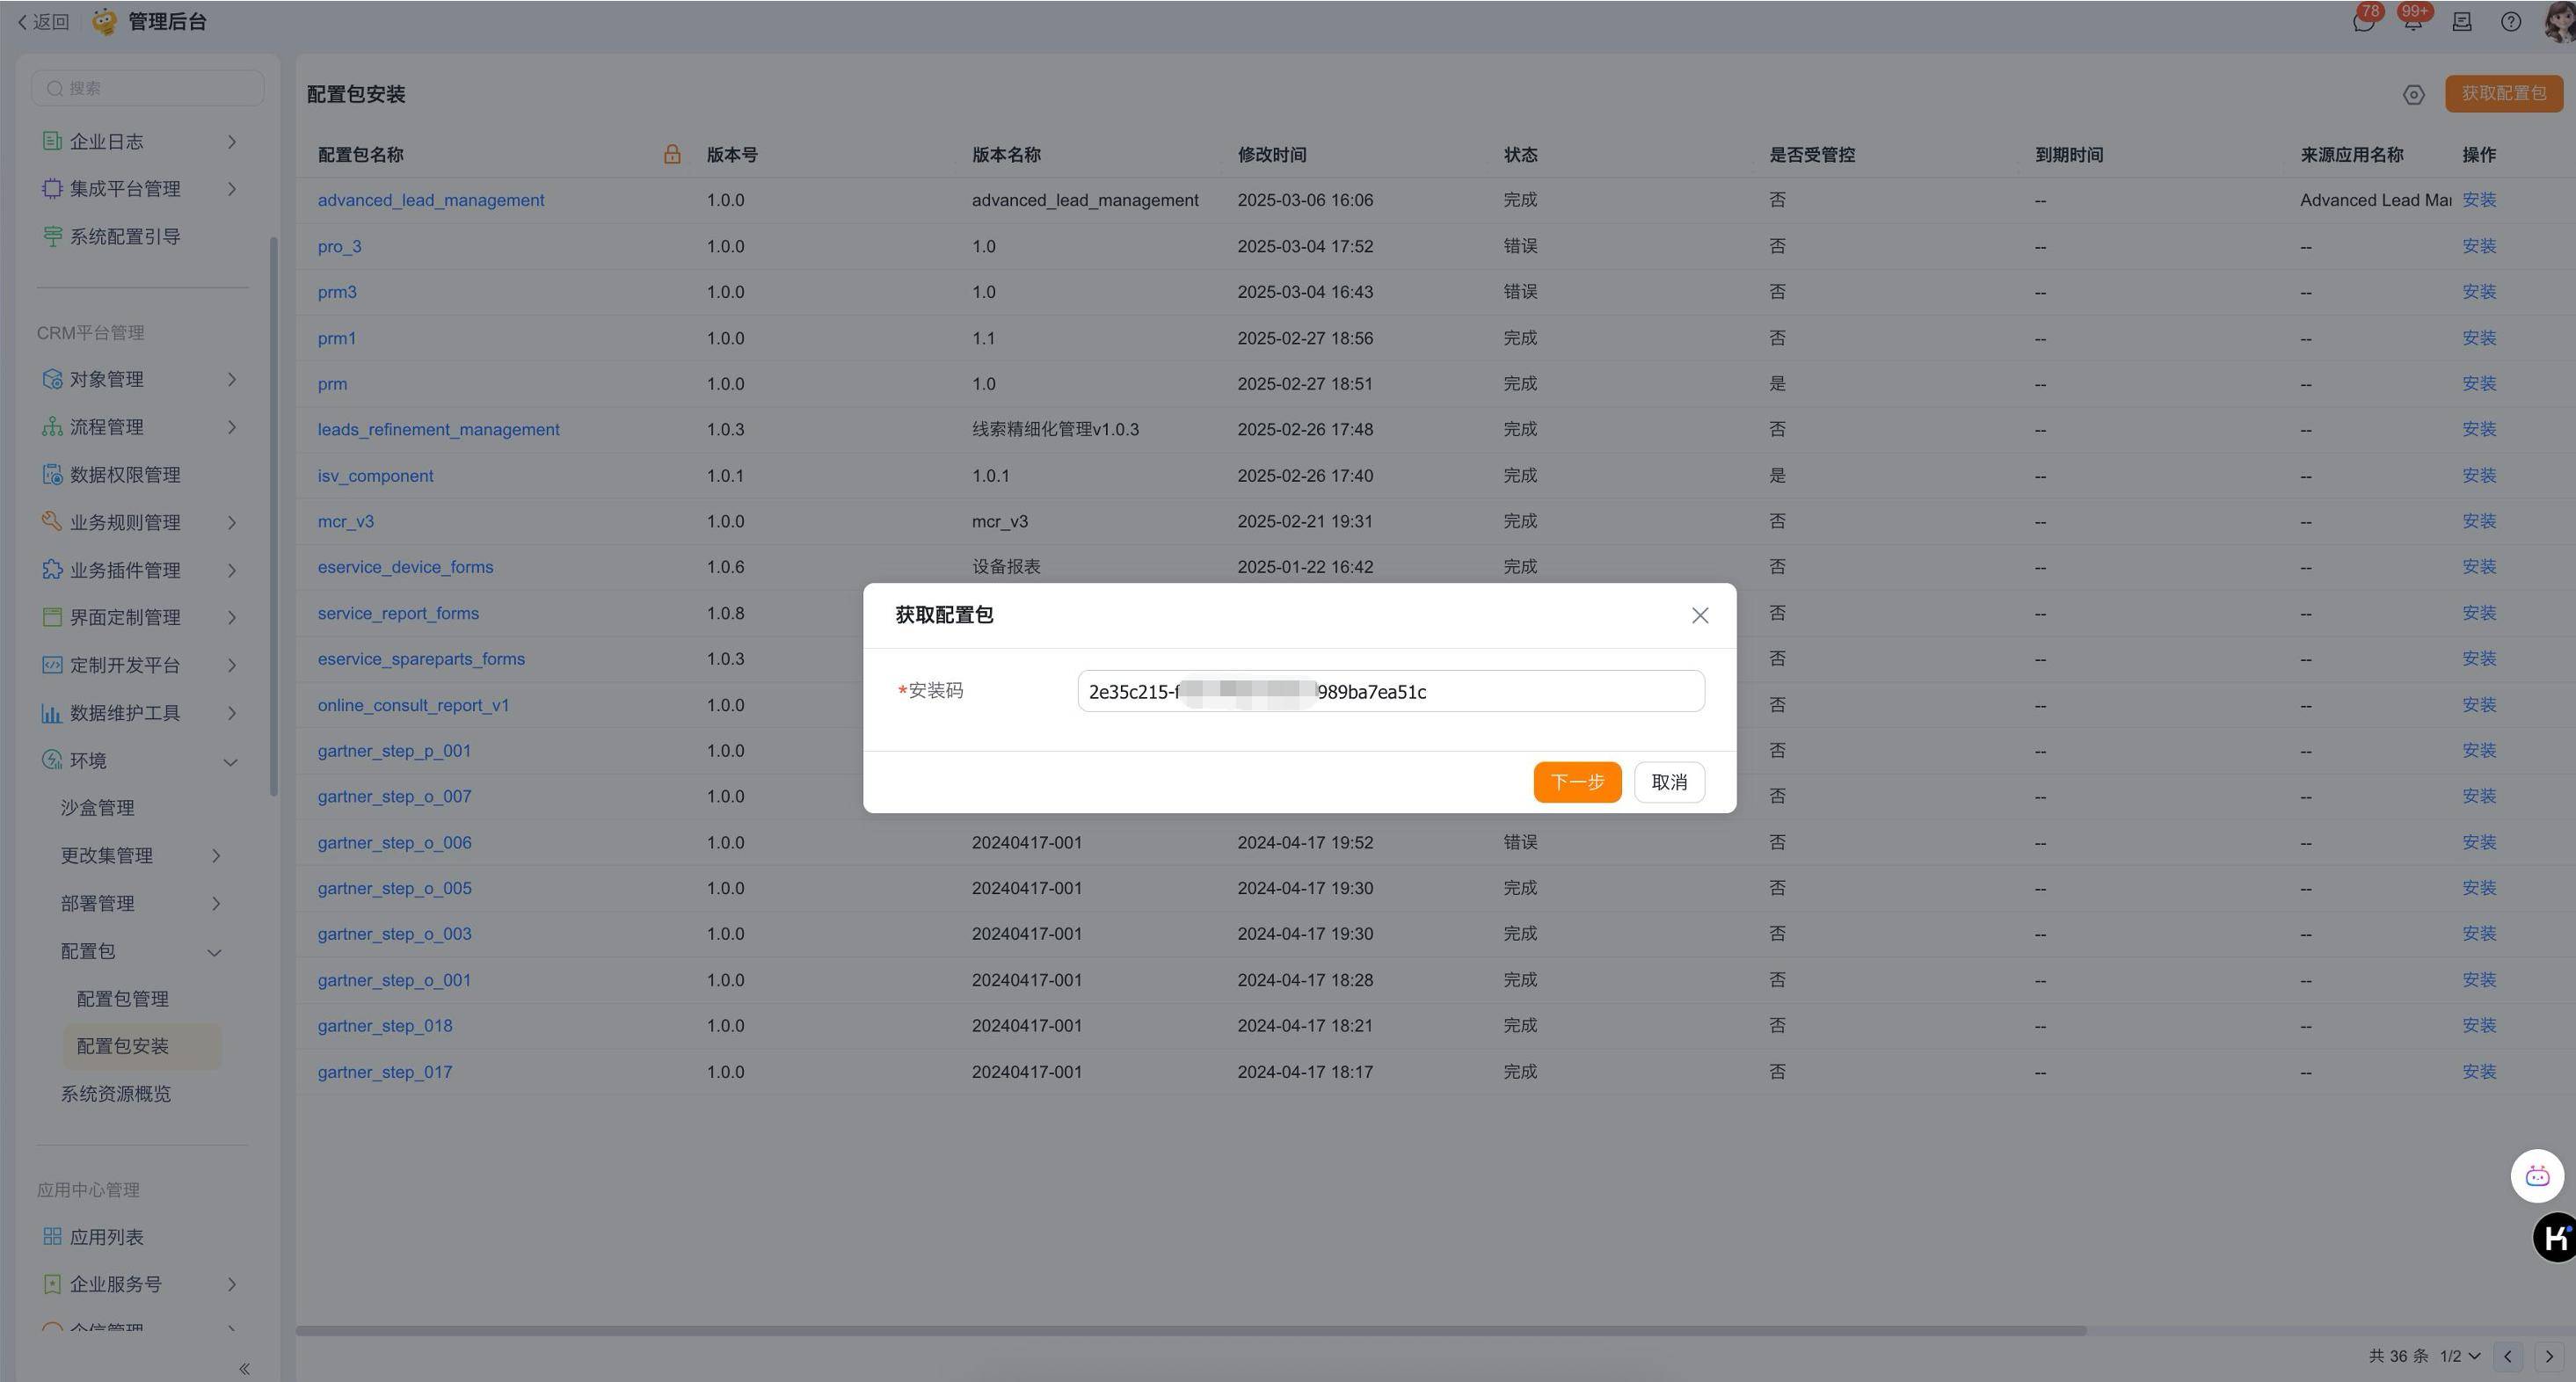Screen dimensions: 2576x1382
Task: Click the help question mark icon
Action: [x=2510, y=22]
